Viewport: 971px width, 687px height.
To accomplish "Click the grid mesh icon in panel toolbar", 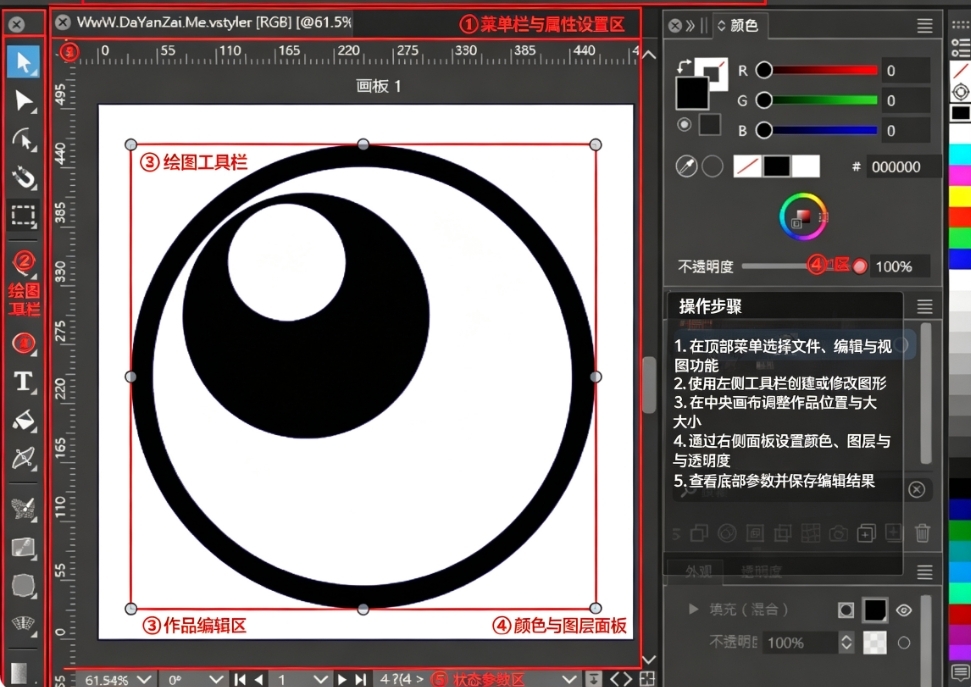I will tap(810, 533).
